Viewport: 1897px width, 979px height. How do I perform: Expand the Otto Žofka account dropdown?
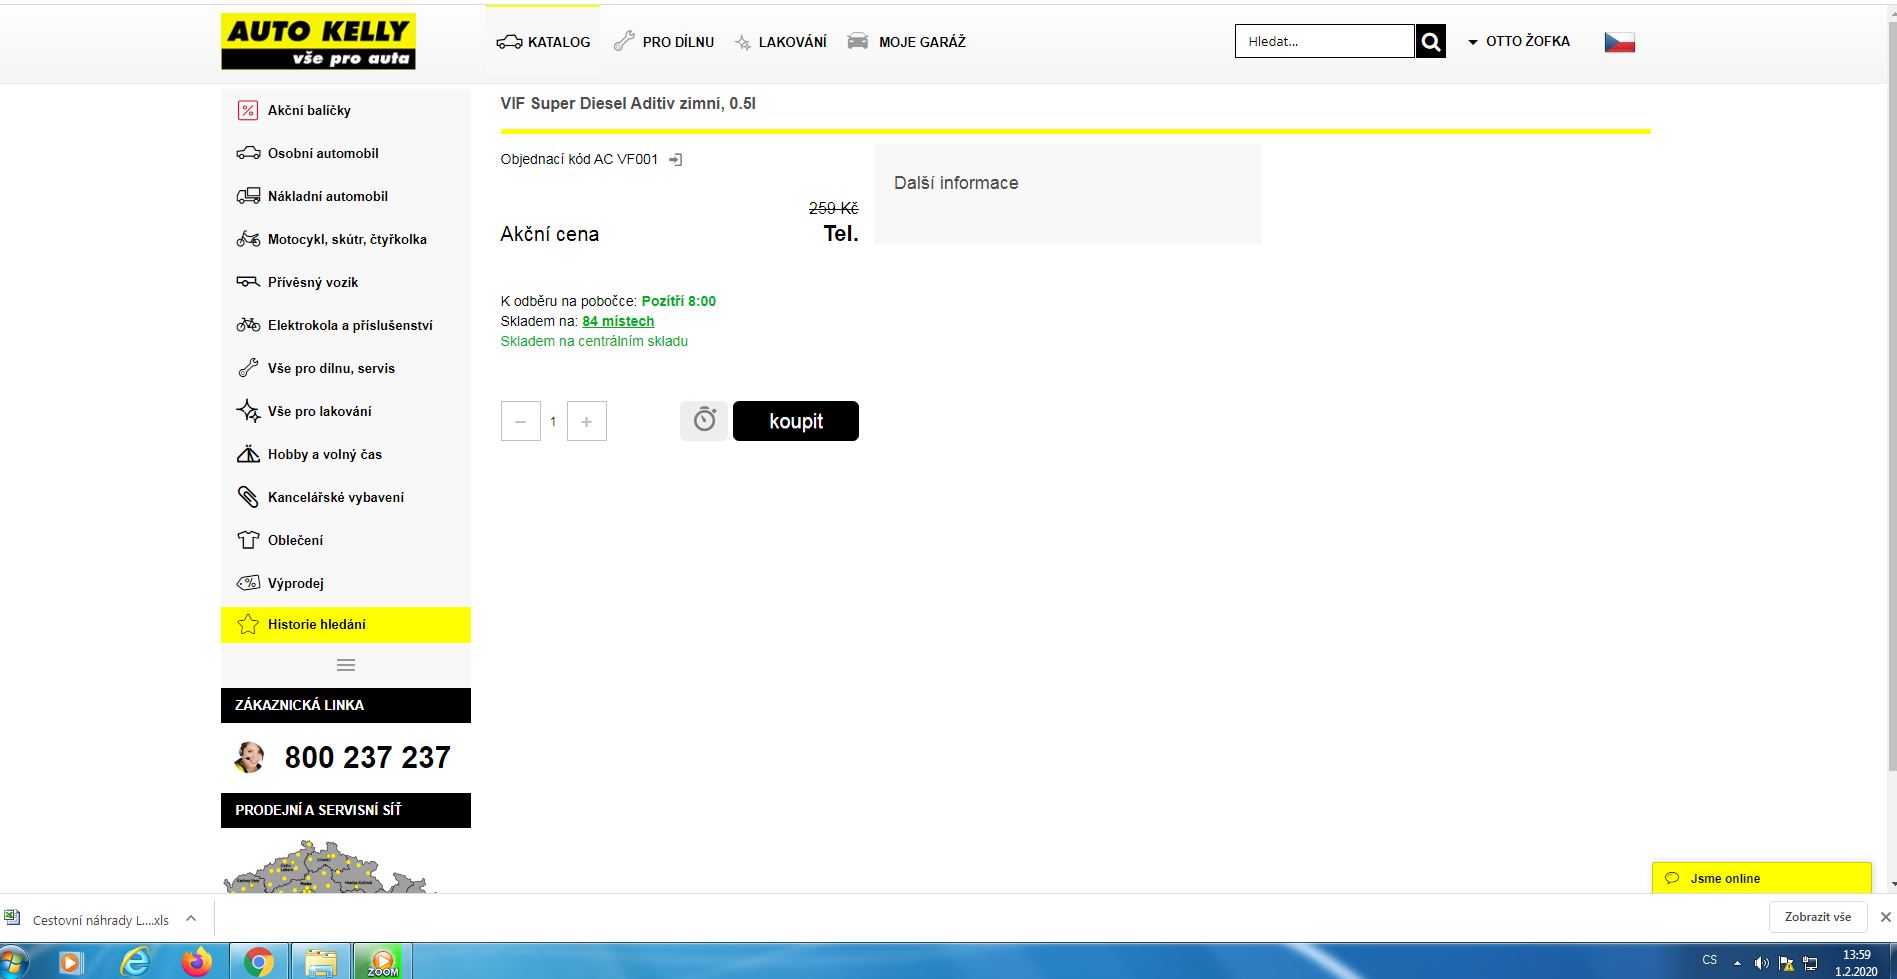coord(1518,42)
